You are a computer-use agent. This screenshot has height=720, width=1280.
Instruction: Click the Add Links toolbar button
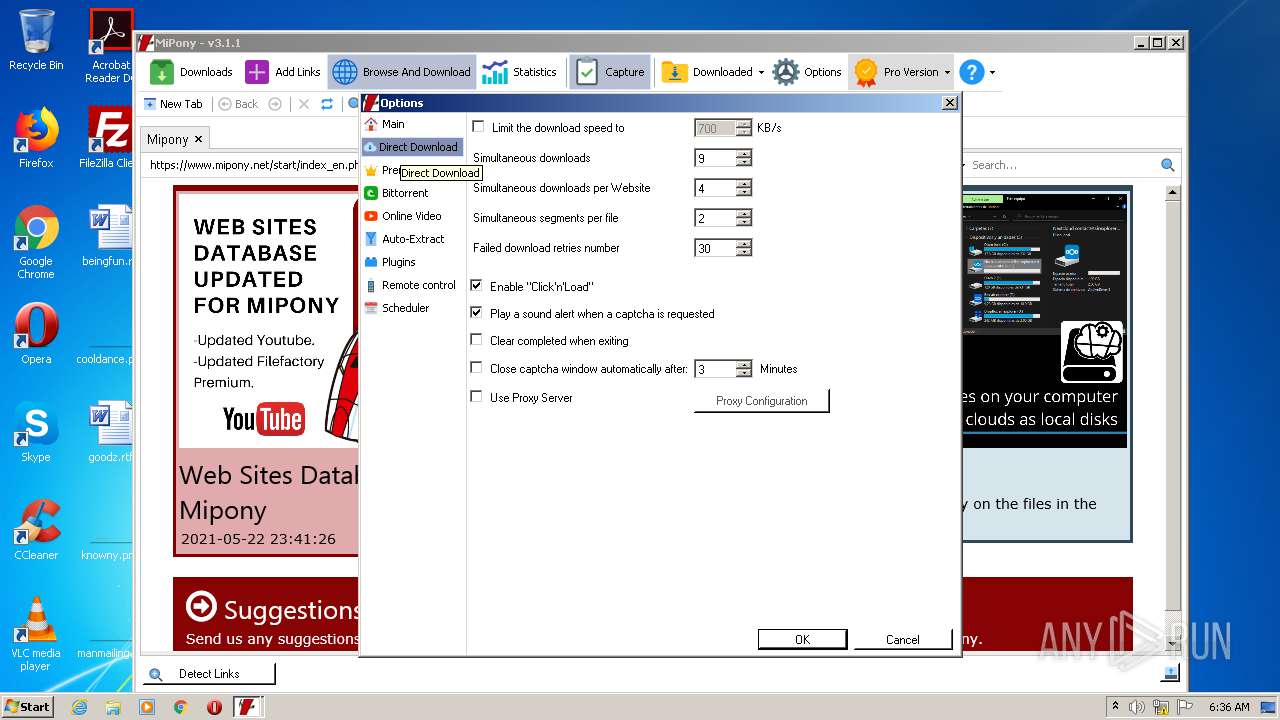[x=284, y=72]
